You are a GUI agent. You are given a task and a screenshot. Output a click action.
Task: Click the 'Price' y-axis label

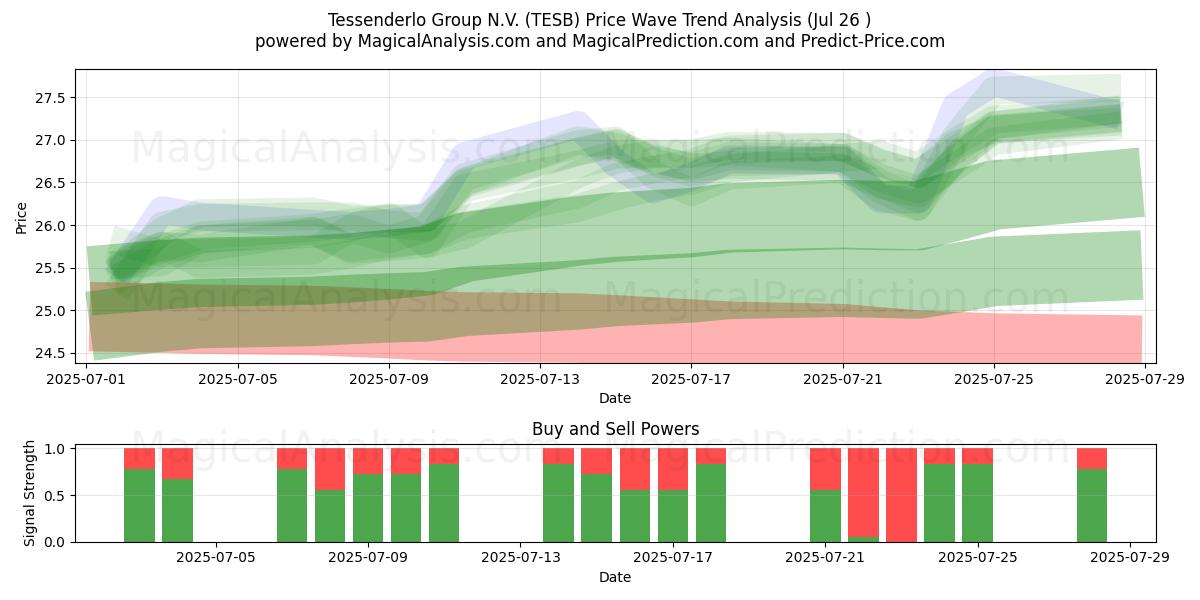(x=22, y=216)
